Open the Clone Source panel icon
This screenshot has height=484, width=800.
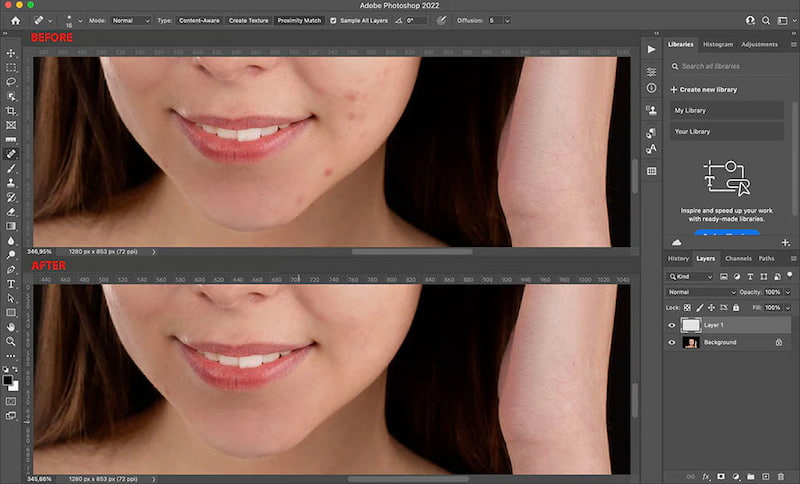point(652,110)
